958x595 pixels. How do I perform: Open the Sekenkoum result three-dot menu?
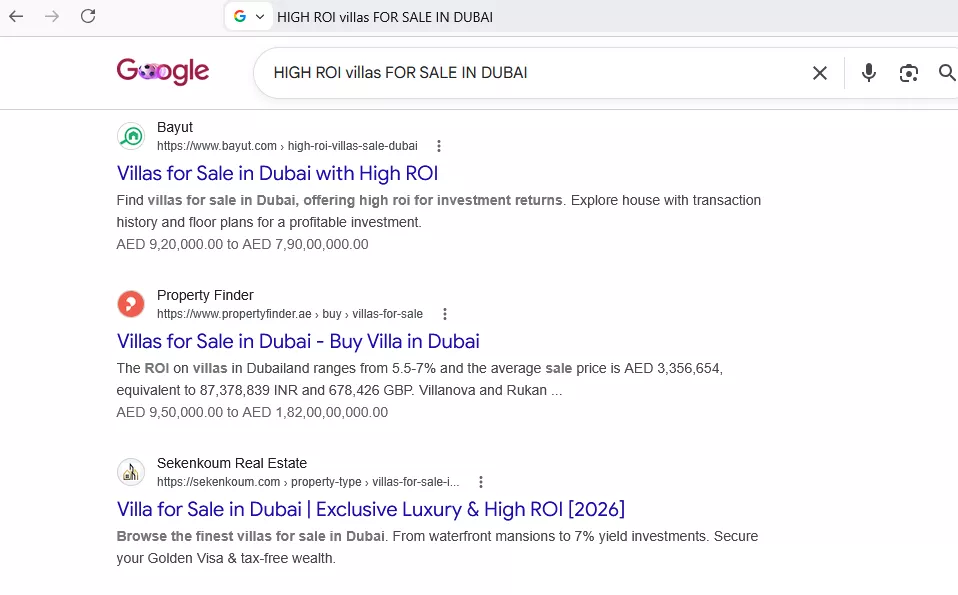[x=481, y=482]
